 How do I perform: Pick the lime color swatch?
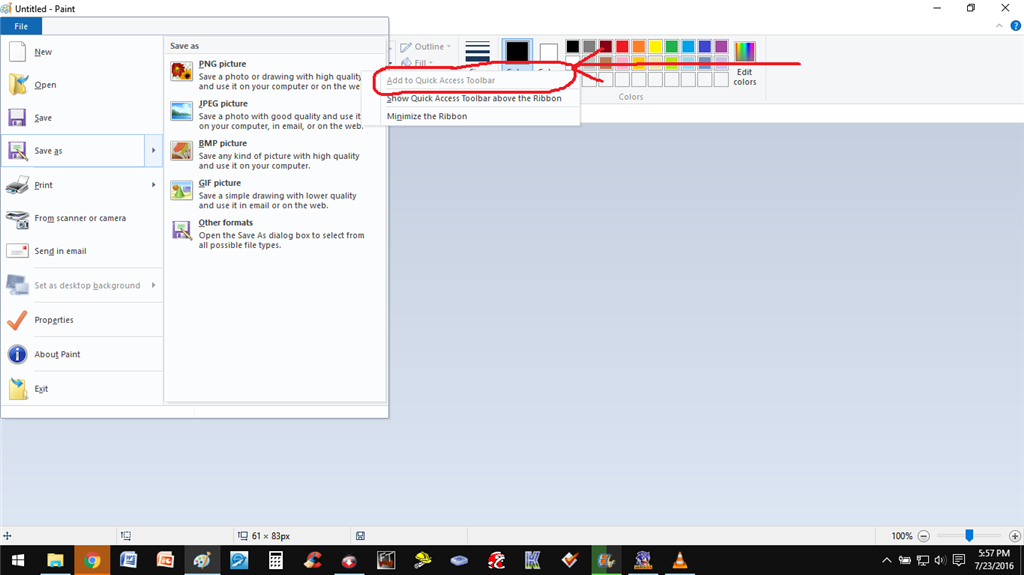coord(671,63)
